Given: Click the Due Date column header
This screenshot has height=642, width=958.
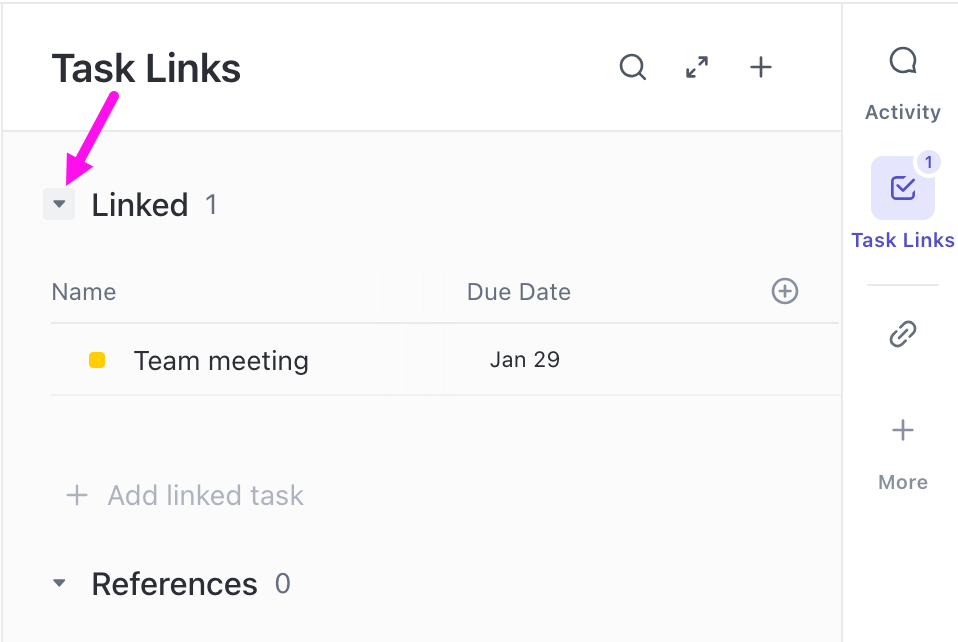Looking at the screenshot, I should pos(518,292).
